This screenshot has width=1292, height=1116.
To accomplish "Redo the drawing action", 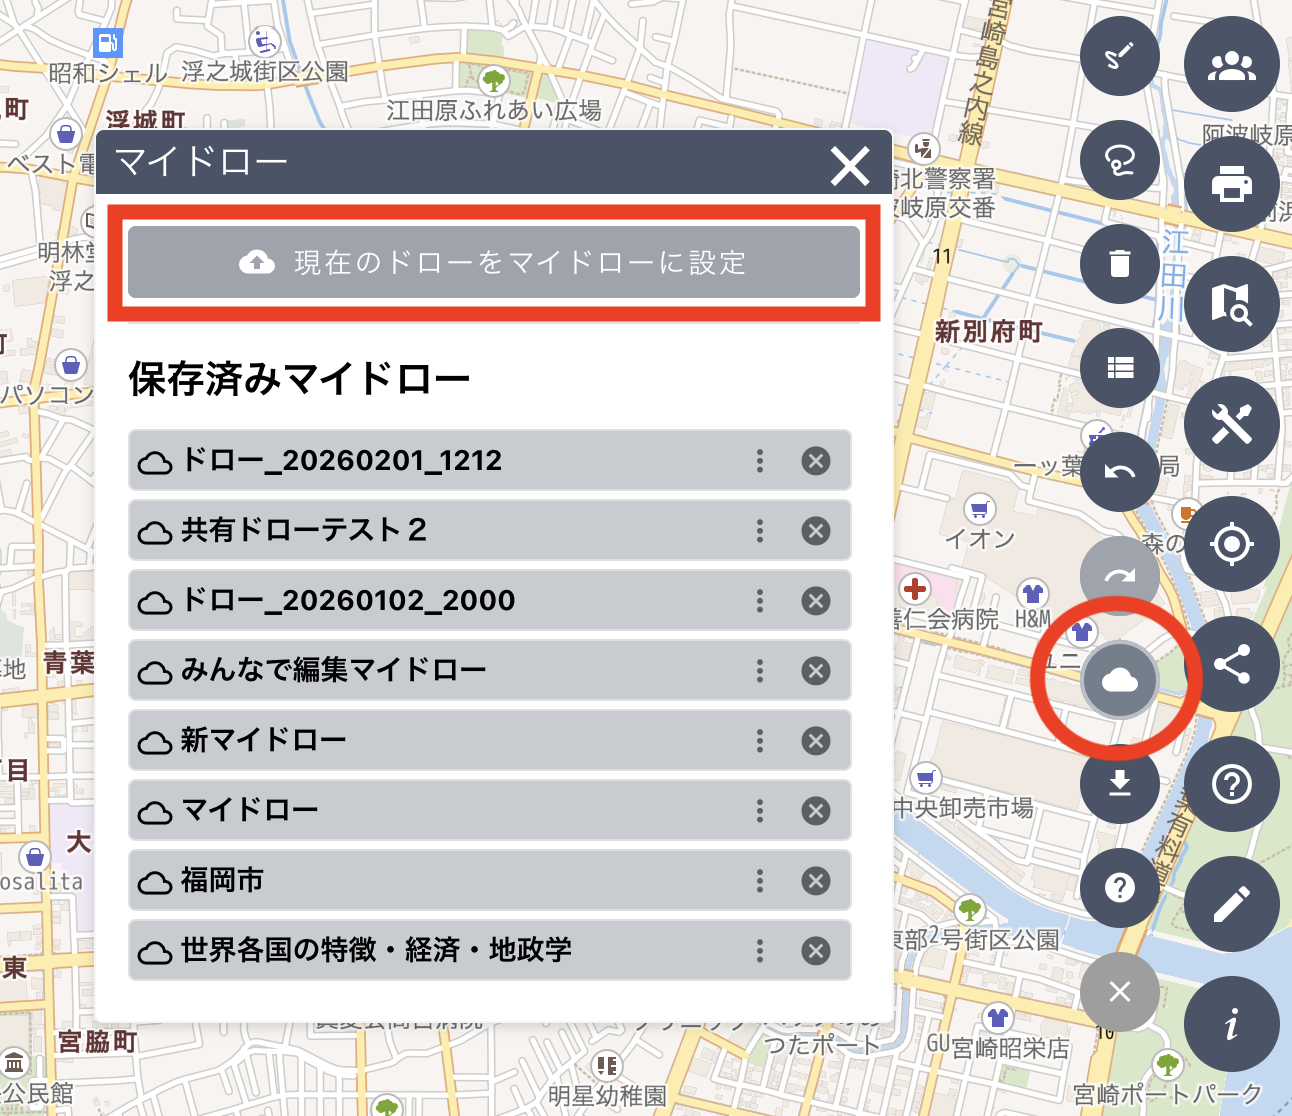I will pos(1119,575).
